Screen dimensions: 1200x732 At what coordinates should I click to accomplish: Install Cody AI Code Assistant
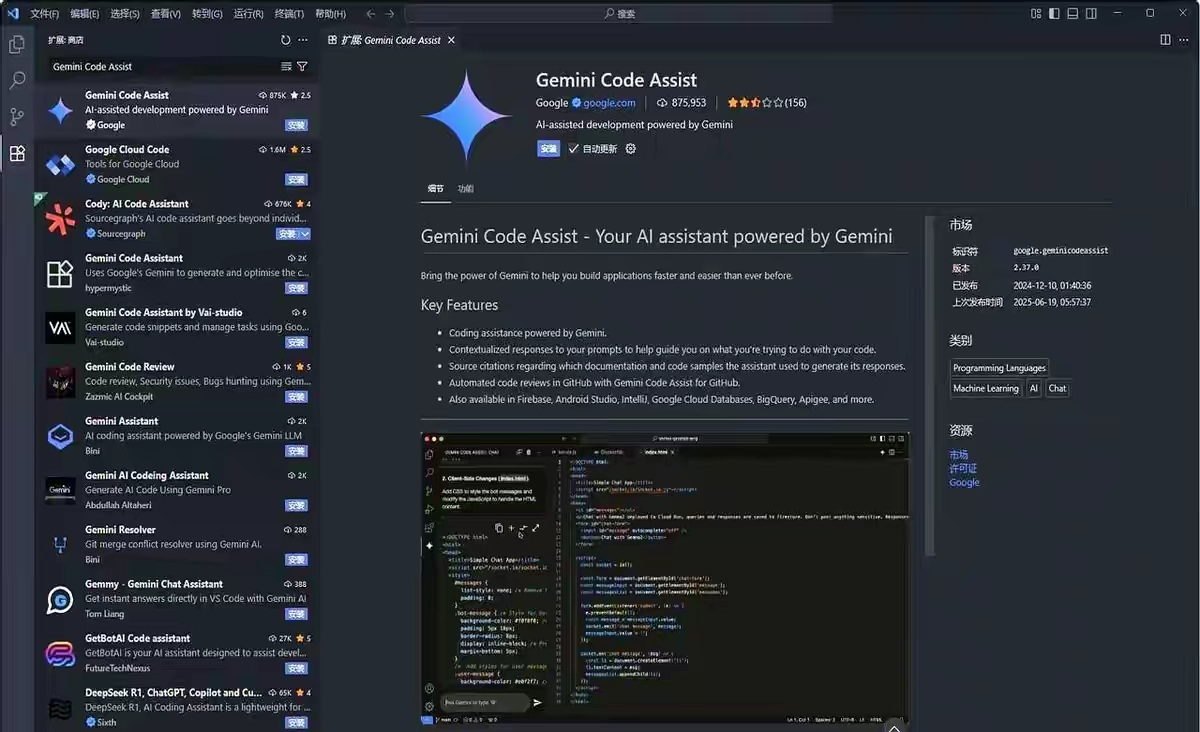point(287,234)
